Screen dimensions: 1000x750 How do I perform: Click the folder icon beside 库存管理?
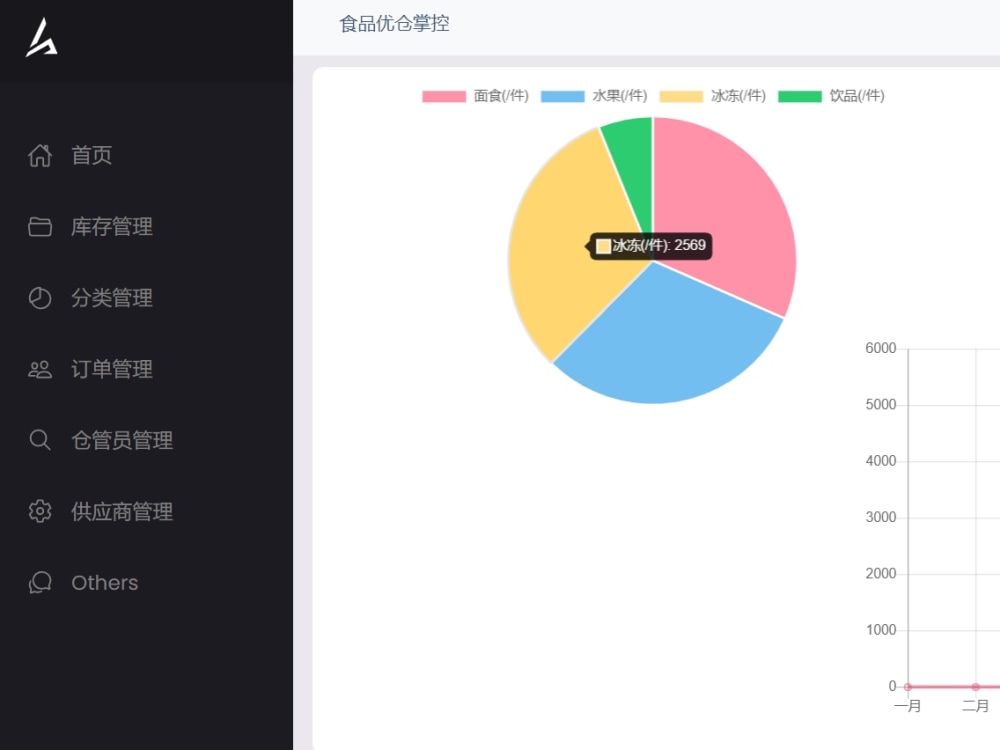click(x=40, y=226)
